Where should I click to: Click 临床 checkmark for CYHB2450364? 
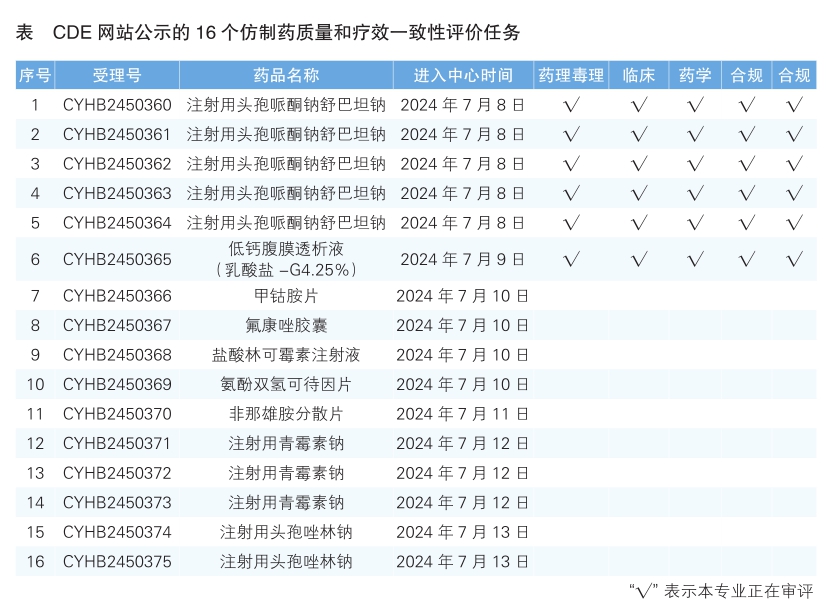coord(639,223)
